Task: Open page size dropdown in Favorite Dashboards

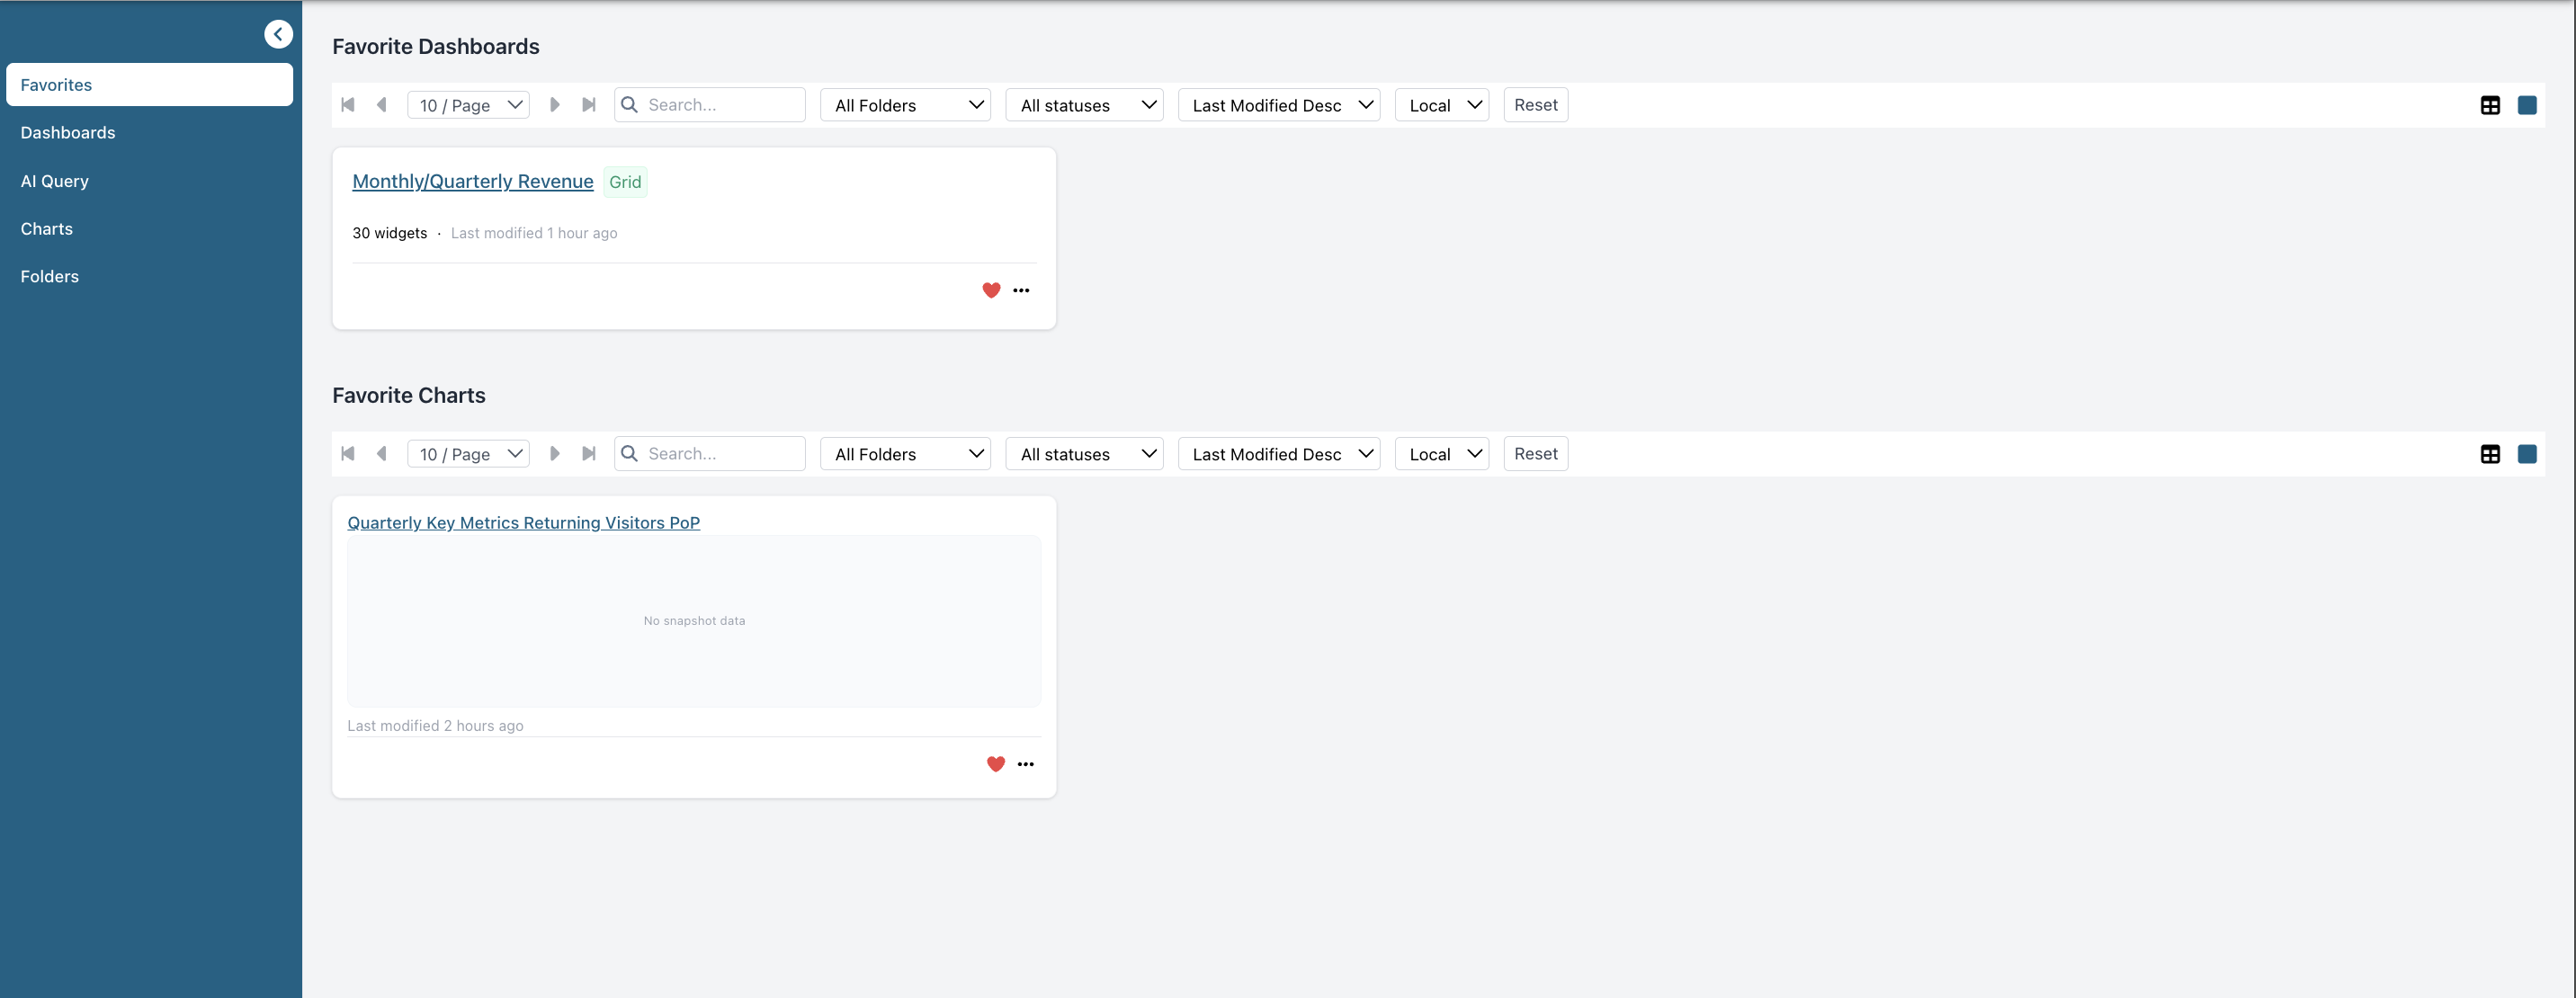Action: (469, 105)
